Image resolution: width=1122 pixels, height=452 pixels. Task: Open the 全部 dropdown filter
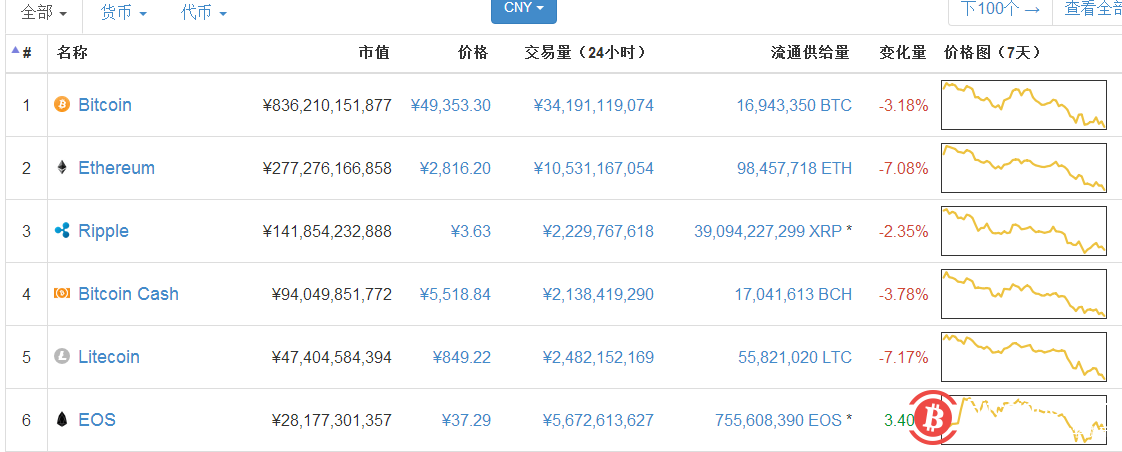click(x=45, y=13)
